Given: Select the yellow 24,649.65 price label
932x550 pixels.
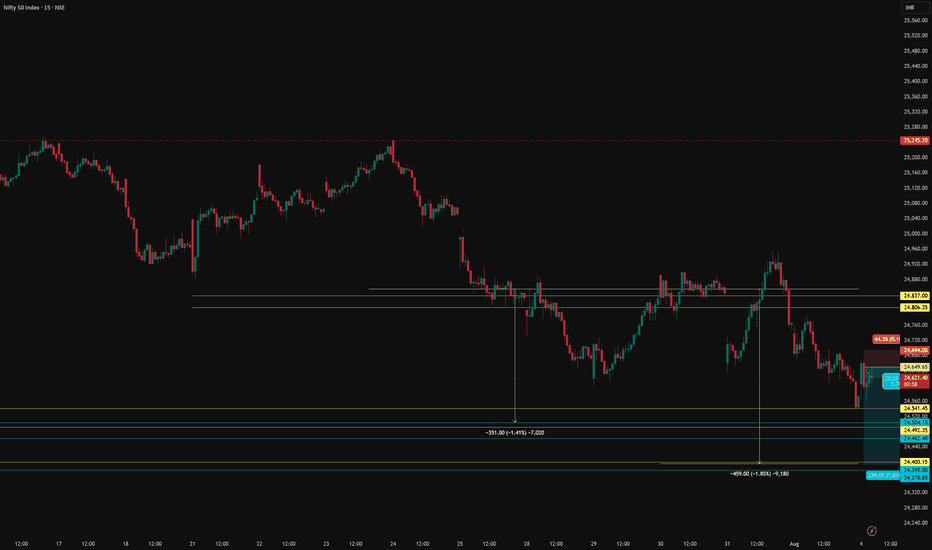Looking at the screenshot, I should tap(915, 367).
